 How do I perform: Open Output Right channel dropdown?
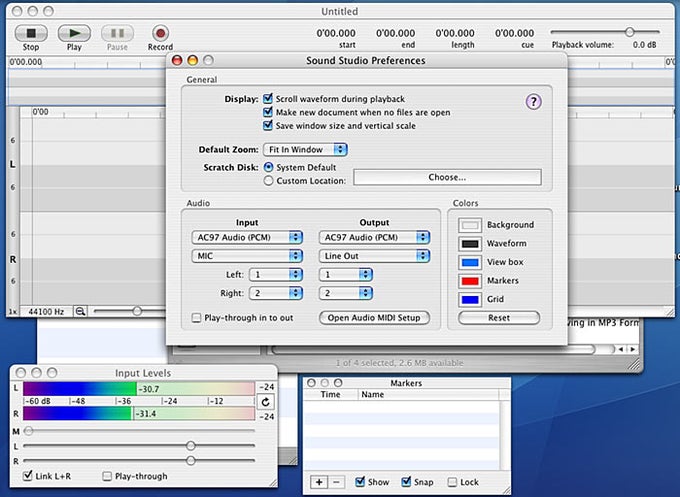[346, 293]
